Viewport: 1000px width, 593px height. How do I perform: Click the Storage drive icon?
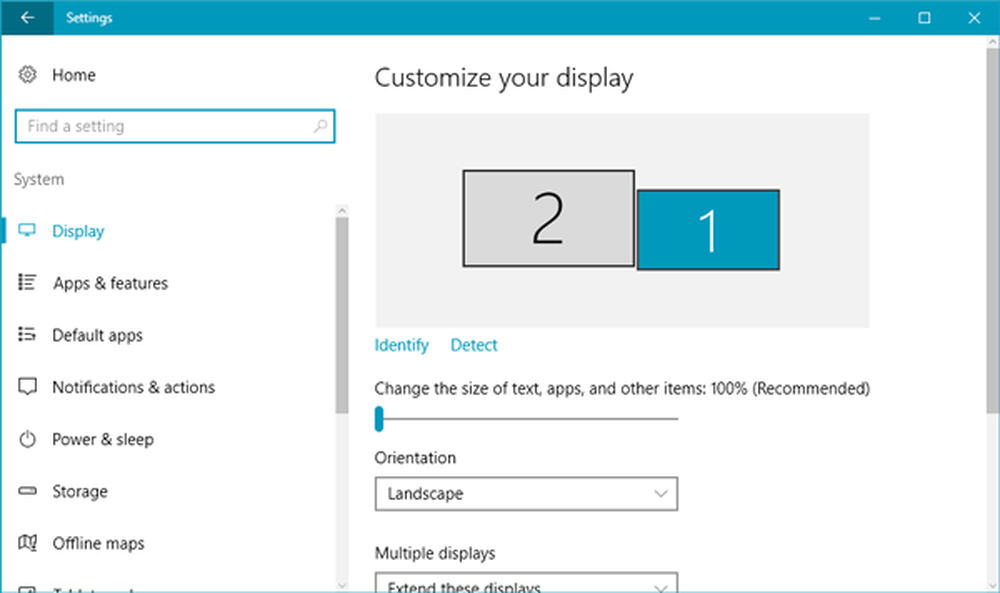pos(27,491)
